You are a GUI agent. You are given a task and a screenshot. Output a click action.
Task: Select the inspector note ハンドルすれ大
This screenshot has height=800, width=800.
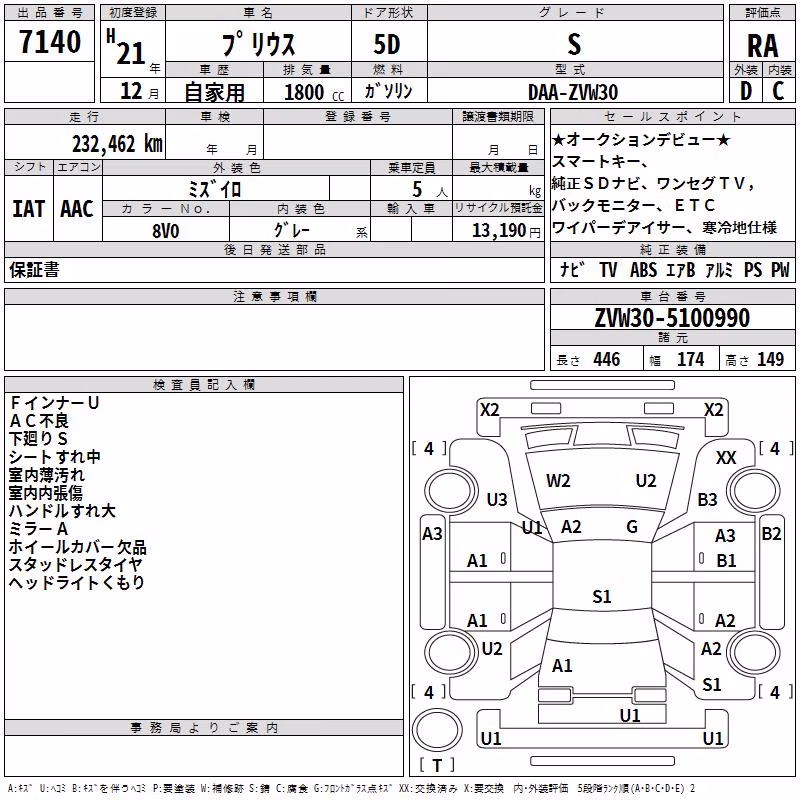tap(62, 511)
